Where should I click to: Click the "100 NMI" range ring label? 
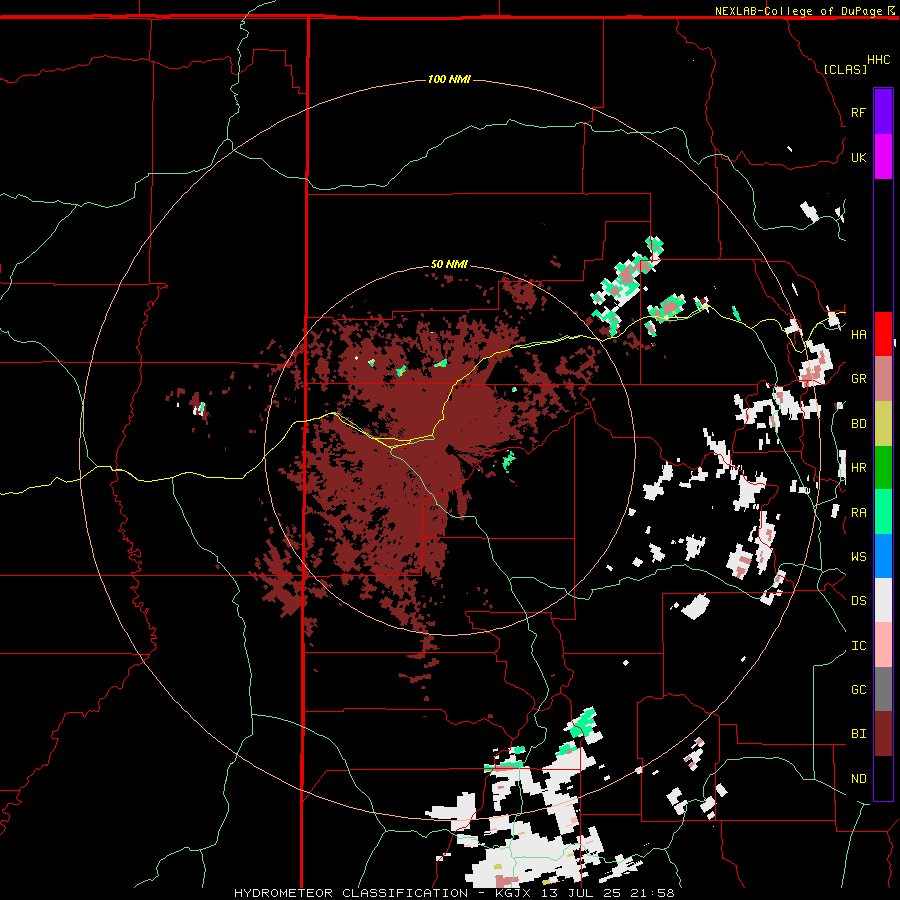click(449, 79)
